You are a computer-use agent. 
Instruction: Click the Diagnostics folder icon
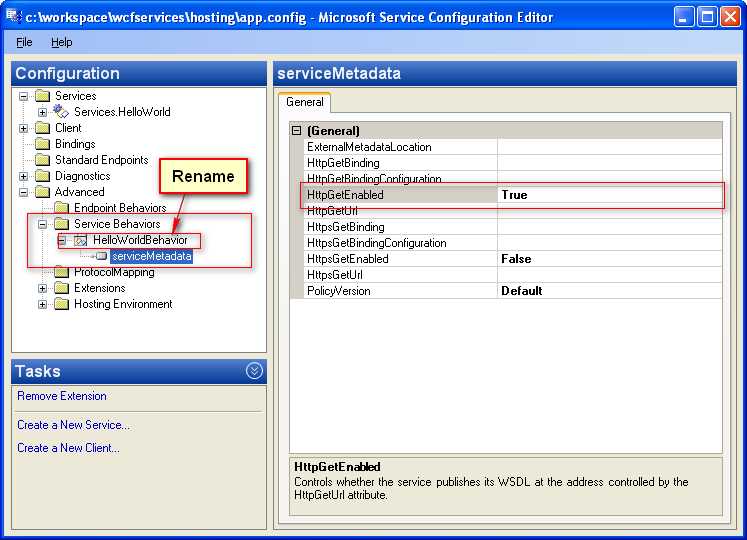point(43,176)
